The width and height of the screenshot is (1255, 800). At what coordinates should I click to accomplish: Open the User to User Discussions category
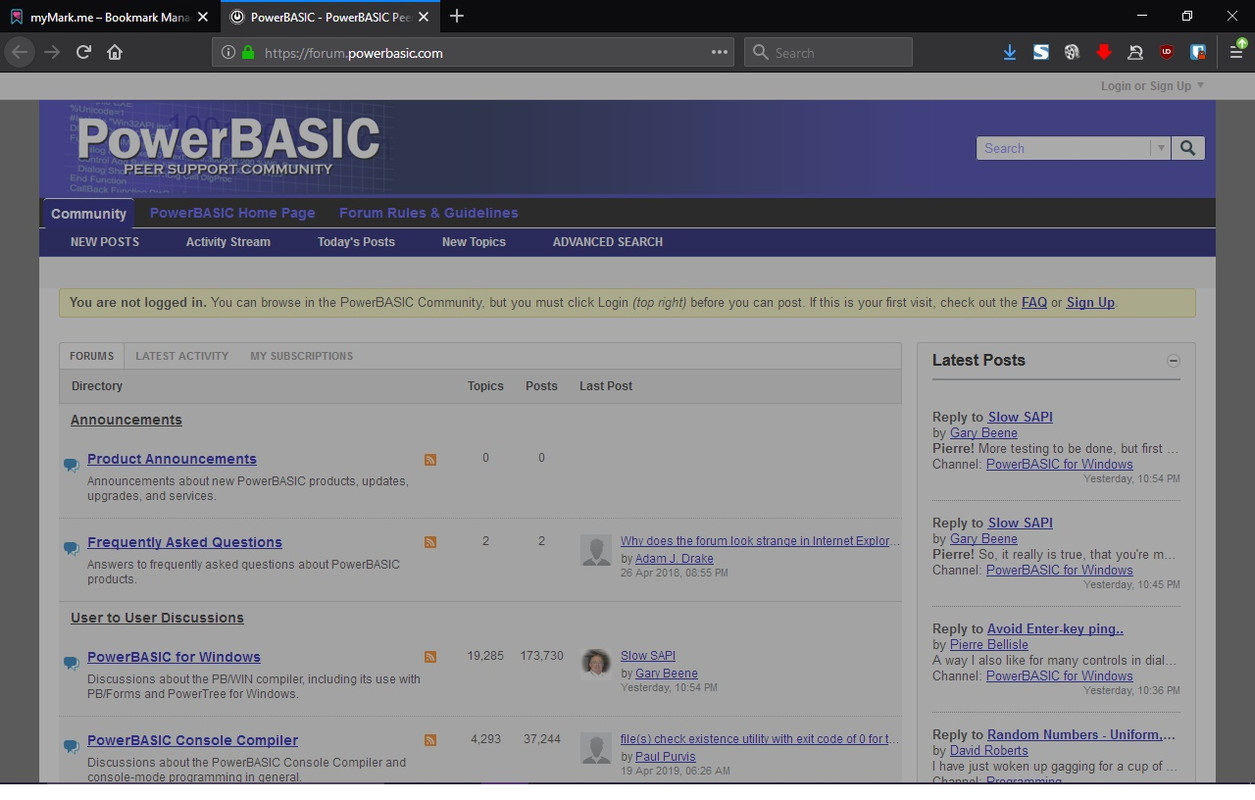[x=157, y=618]
